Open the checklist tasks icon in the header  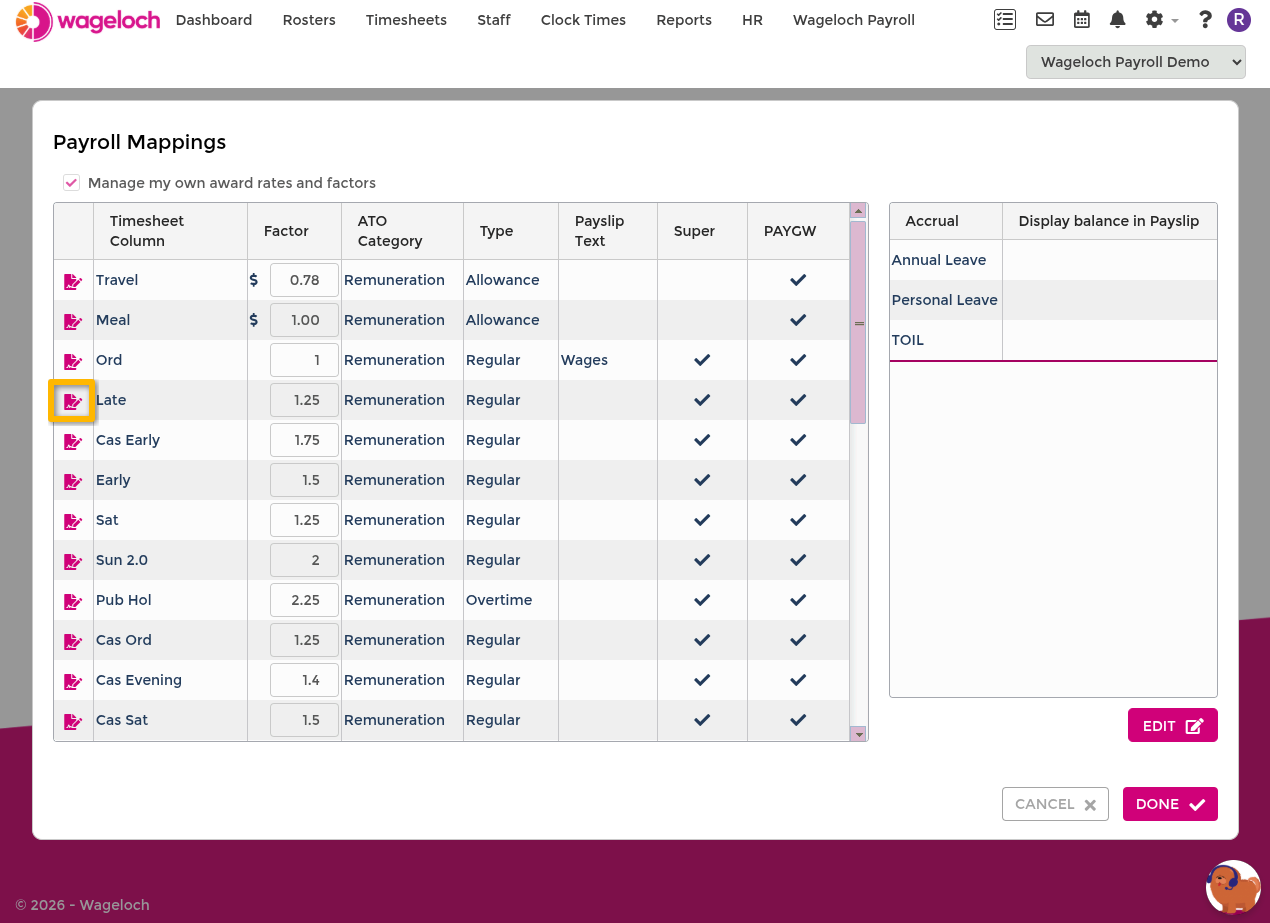coord(1005,19)
